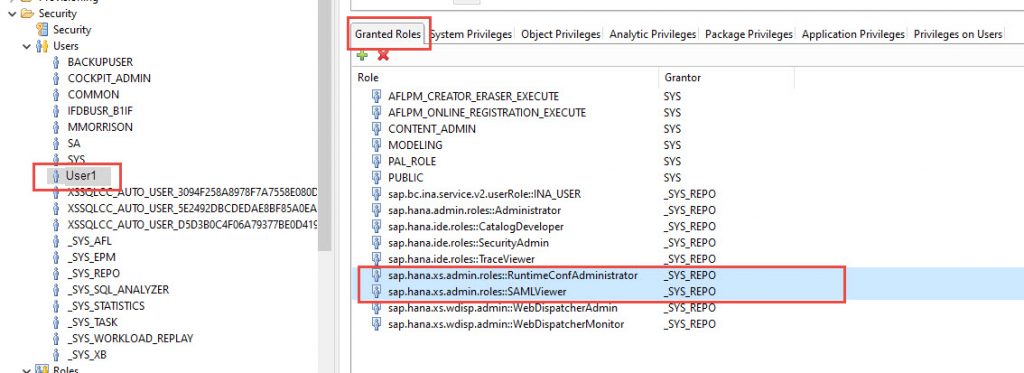
Task: Select the WebDispatcherMonitor role row
Action: [505, 324]
